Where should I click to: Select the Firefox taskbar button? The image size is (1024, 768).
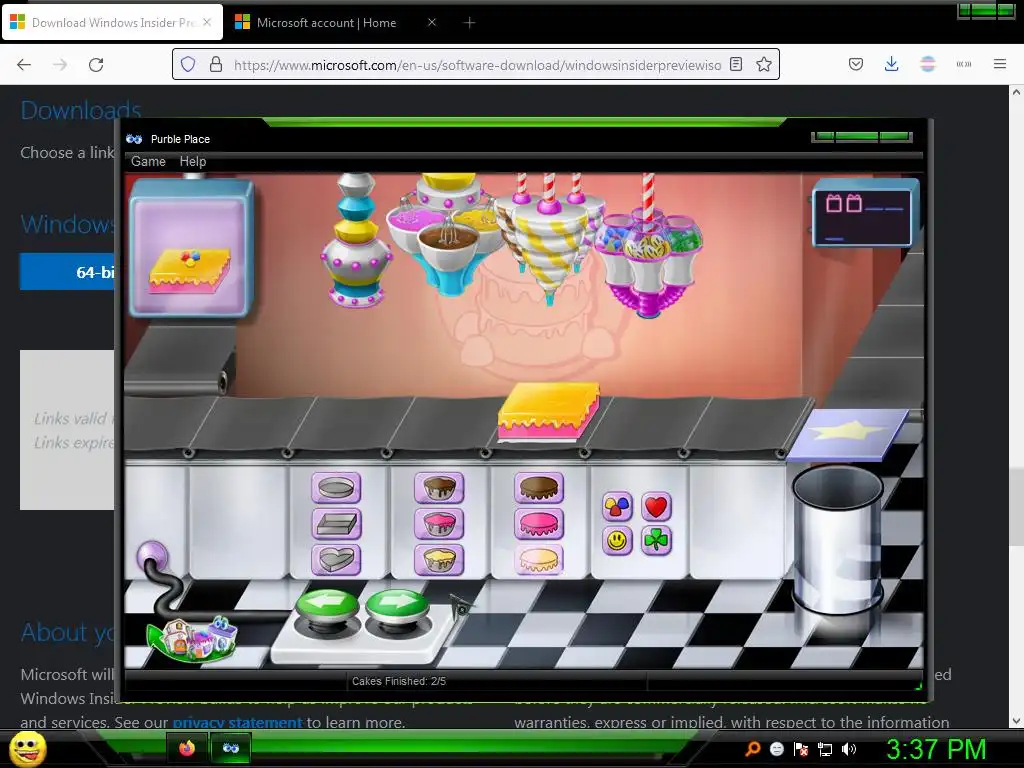187,748
